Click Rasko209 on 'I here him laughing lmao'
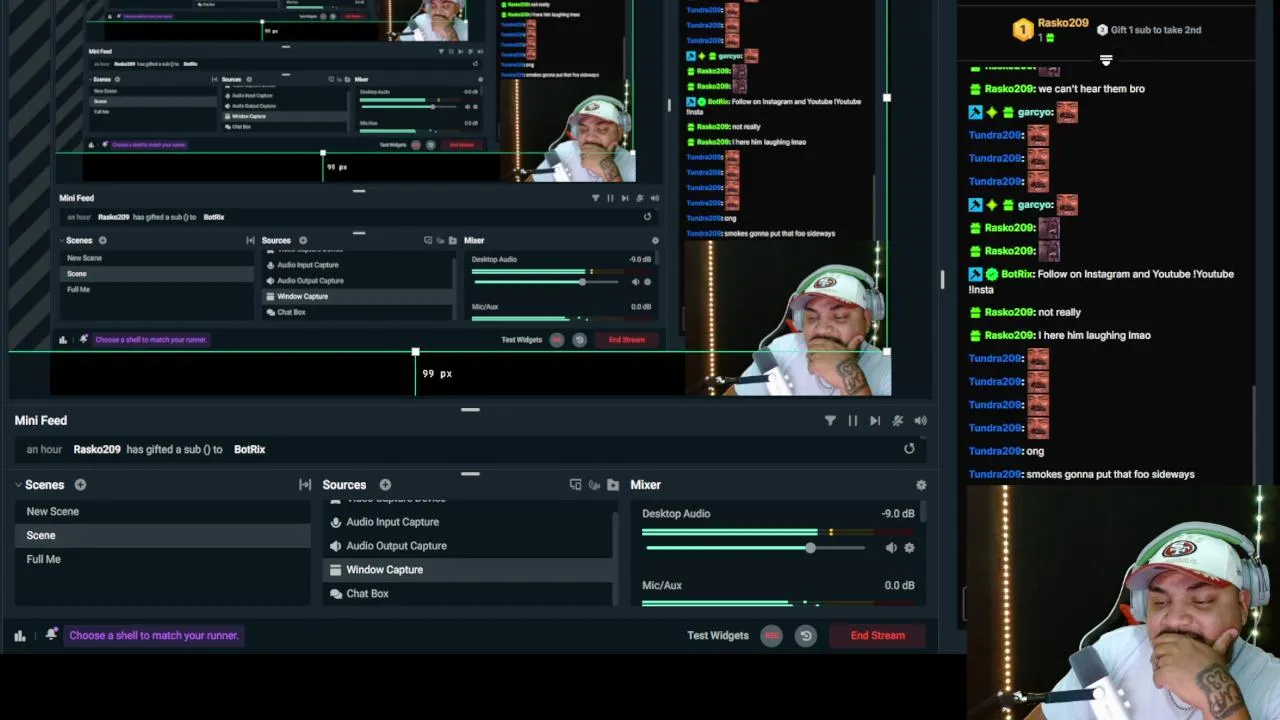Viewport: 1280px width, 720px height. tap(1008, 335)
